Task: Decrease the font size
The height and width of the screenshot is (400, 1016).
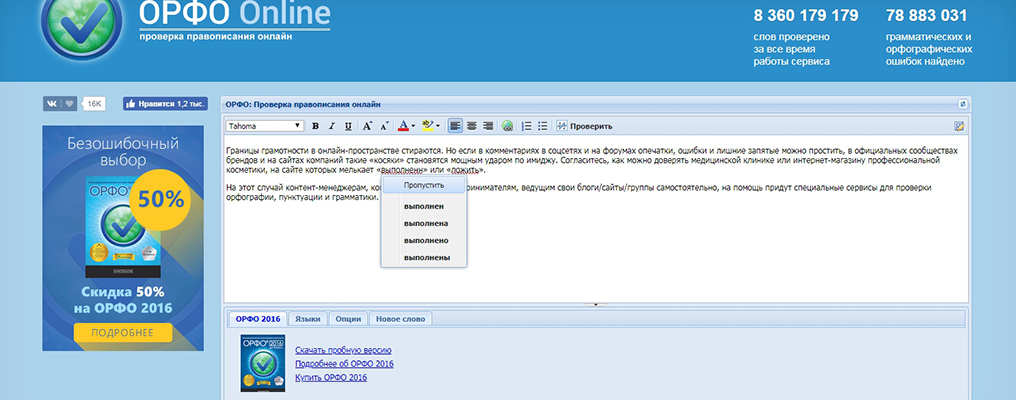Action: point(384,126)
